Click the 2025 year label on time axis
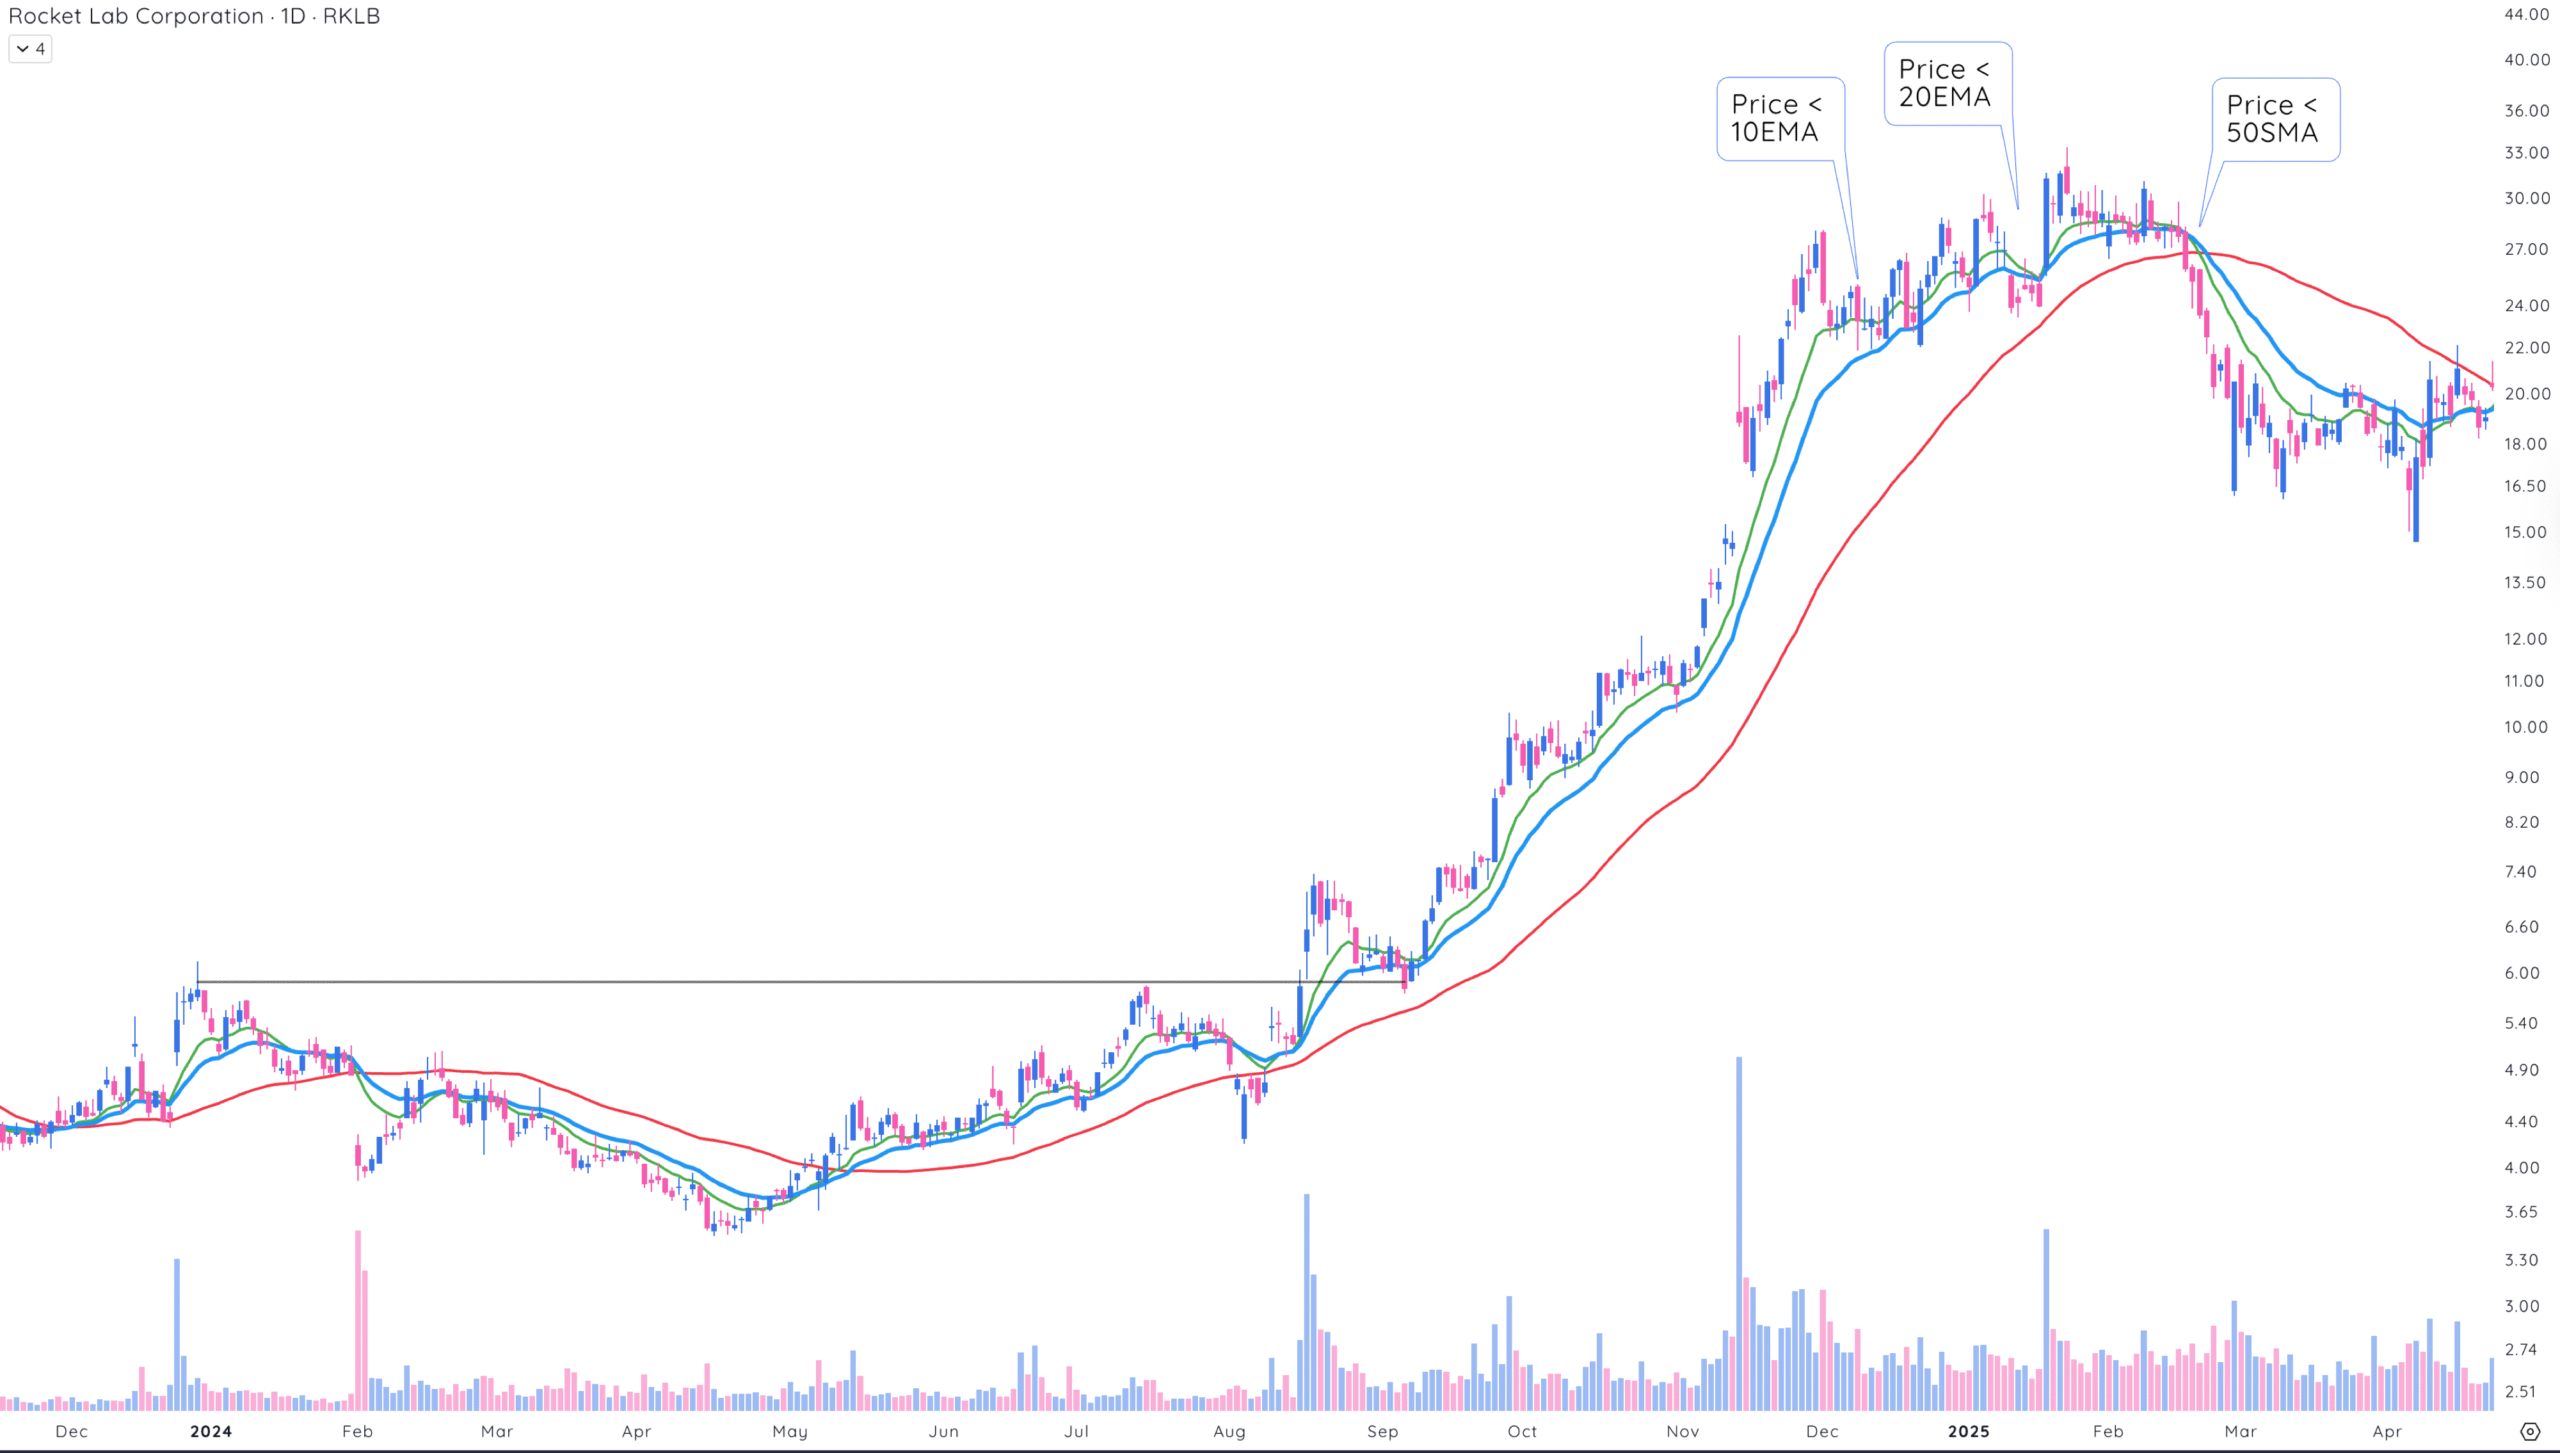The image size is (2560, 1453). [1968, 1431]
